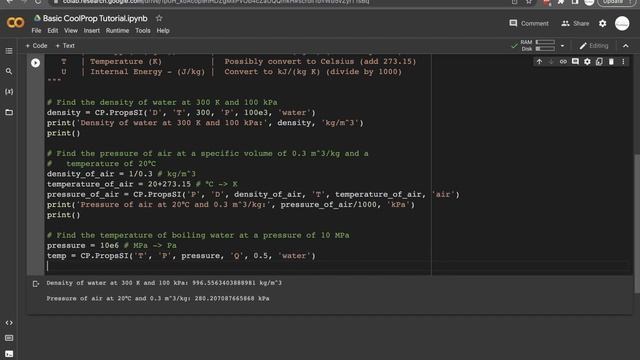Clear the cell output
Image resolution: width=640 pixels, height=360 pixels.
[x=36, y=284]
